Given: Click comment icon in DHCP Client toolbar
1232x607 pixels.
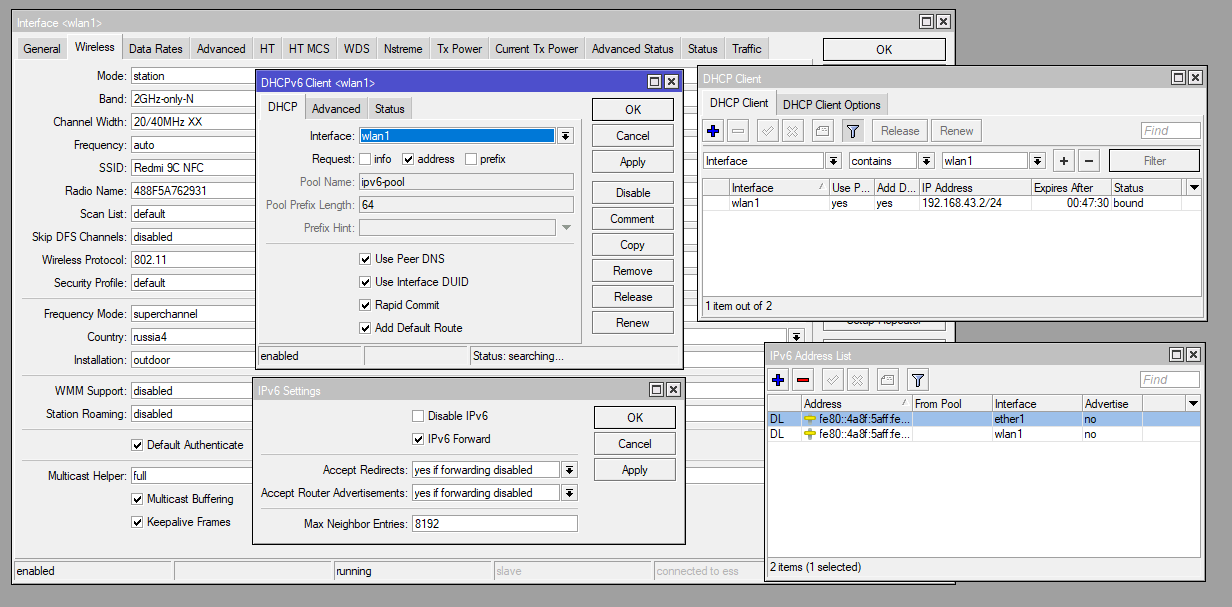Looking at the screenshot, I should (x=822, y=131).
